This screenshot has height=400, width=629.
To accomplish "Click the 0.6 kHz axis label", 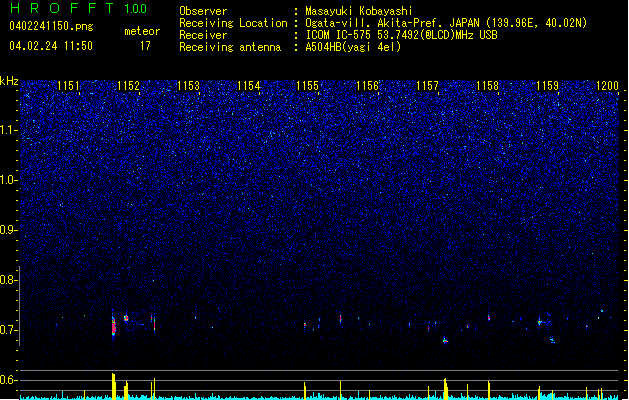I will click(9, 380).
